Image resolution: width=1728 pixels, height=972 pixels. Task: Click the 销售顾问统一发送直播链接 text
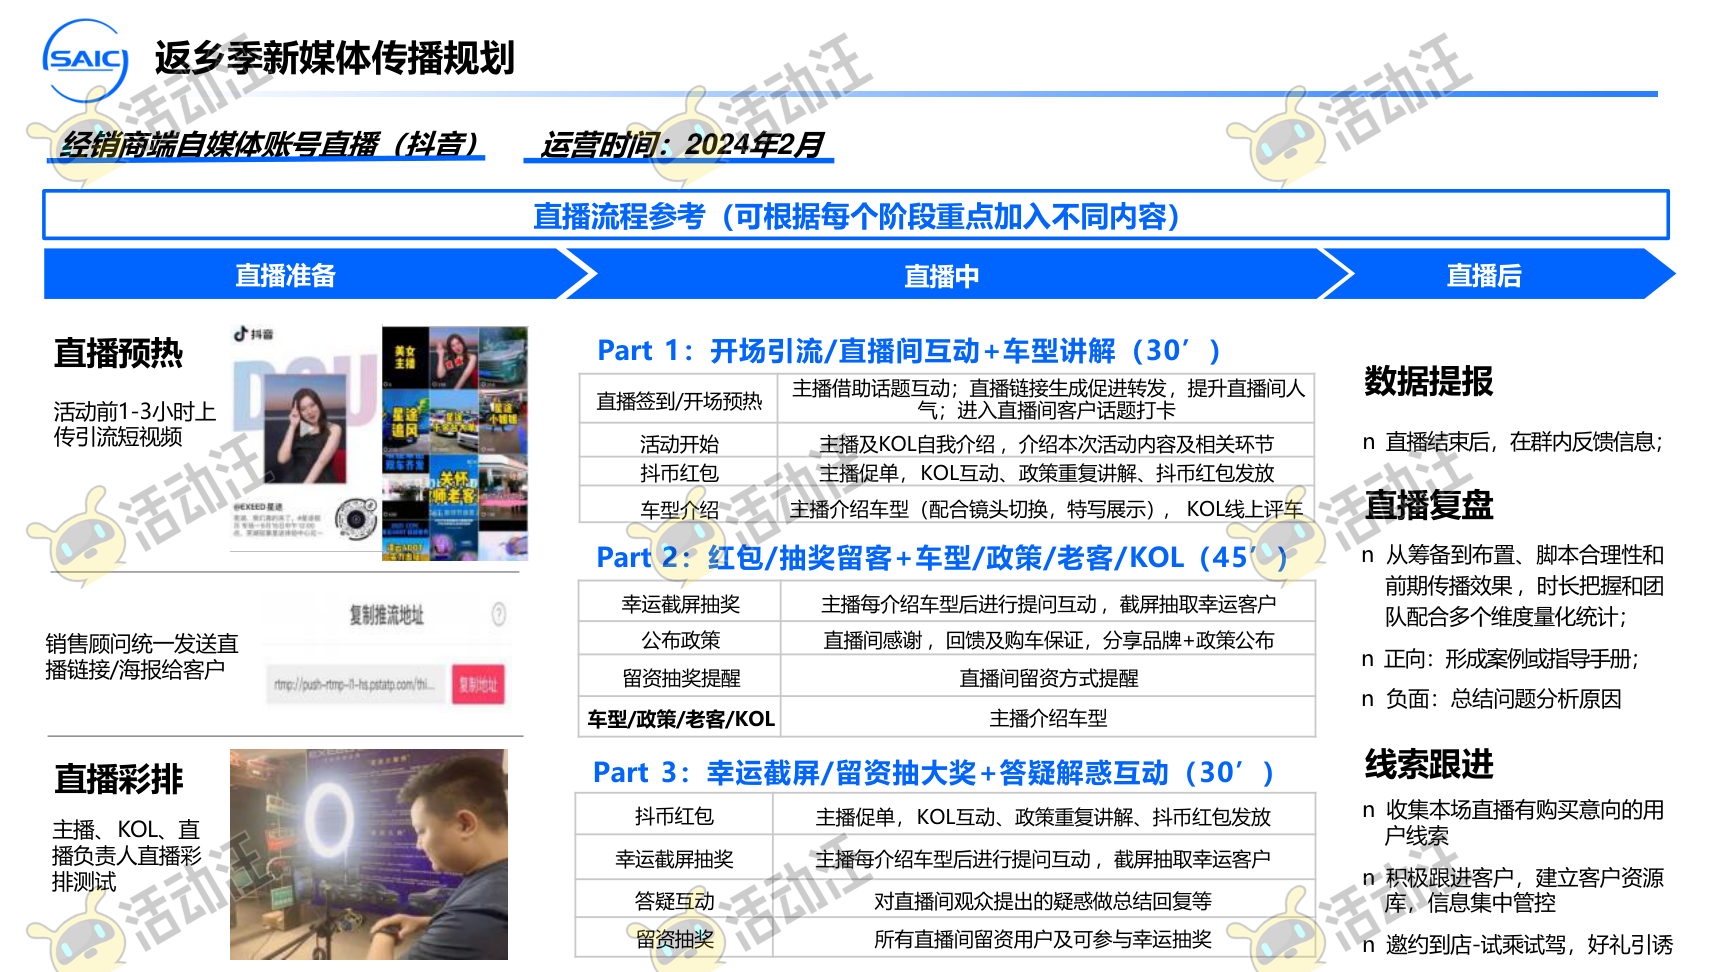click(142, 656)
